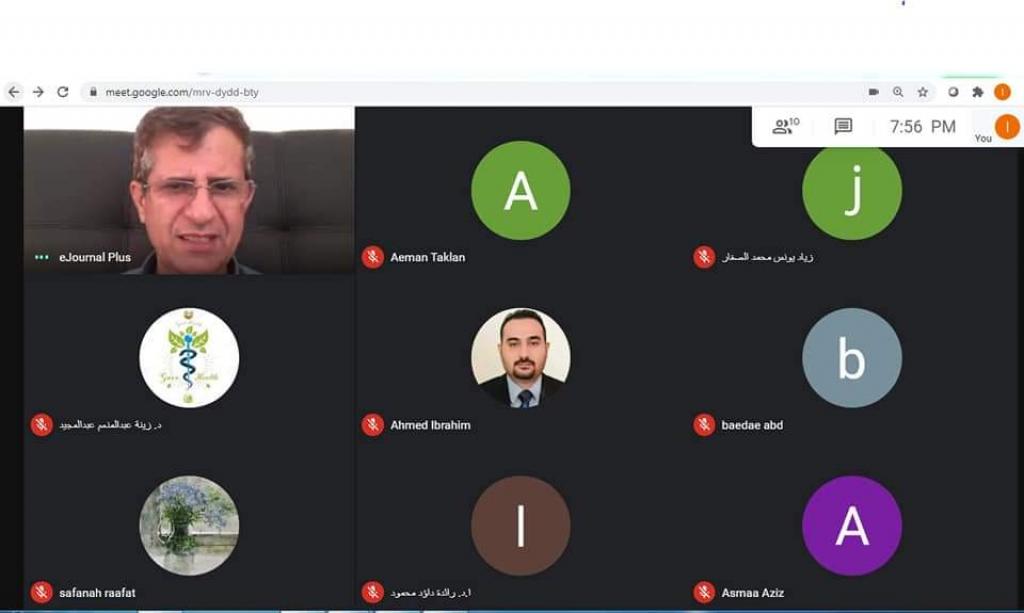Image resolution: width=1024 pixels, height=613 pixels.
Task: Click the muted mic icon beside Aeman Taklan
Action: point(373,257)
